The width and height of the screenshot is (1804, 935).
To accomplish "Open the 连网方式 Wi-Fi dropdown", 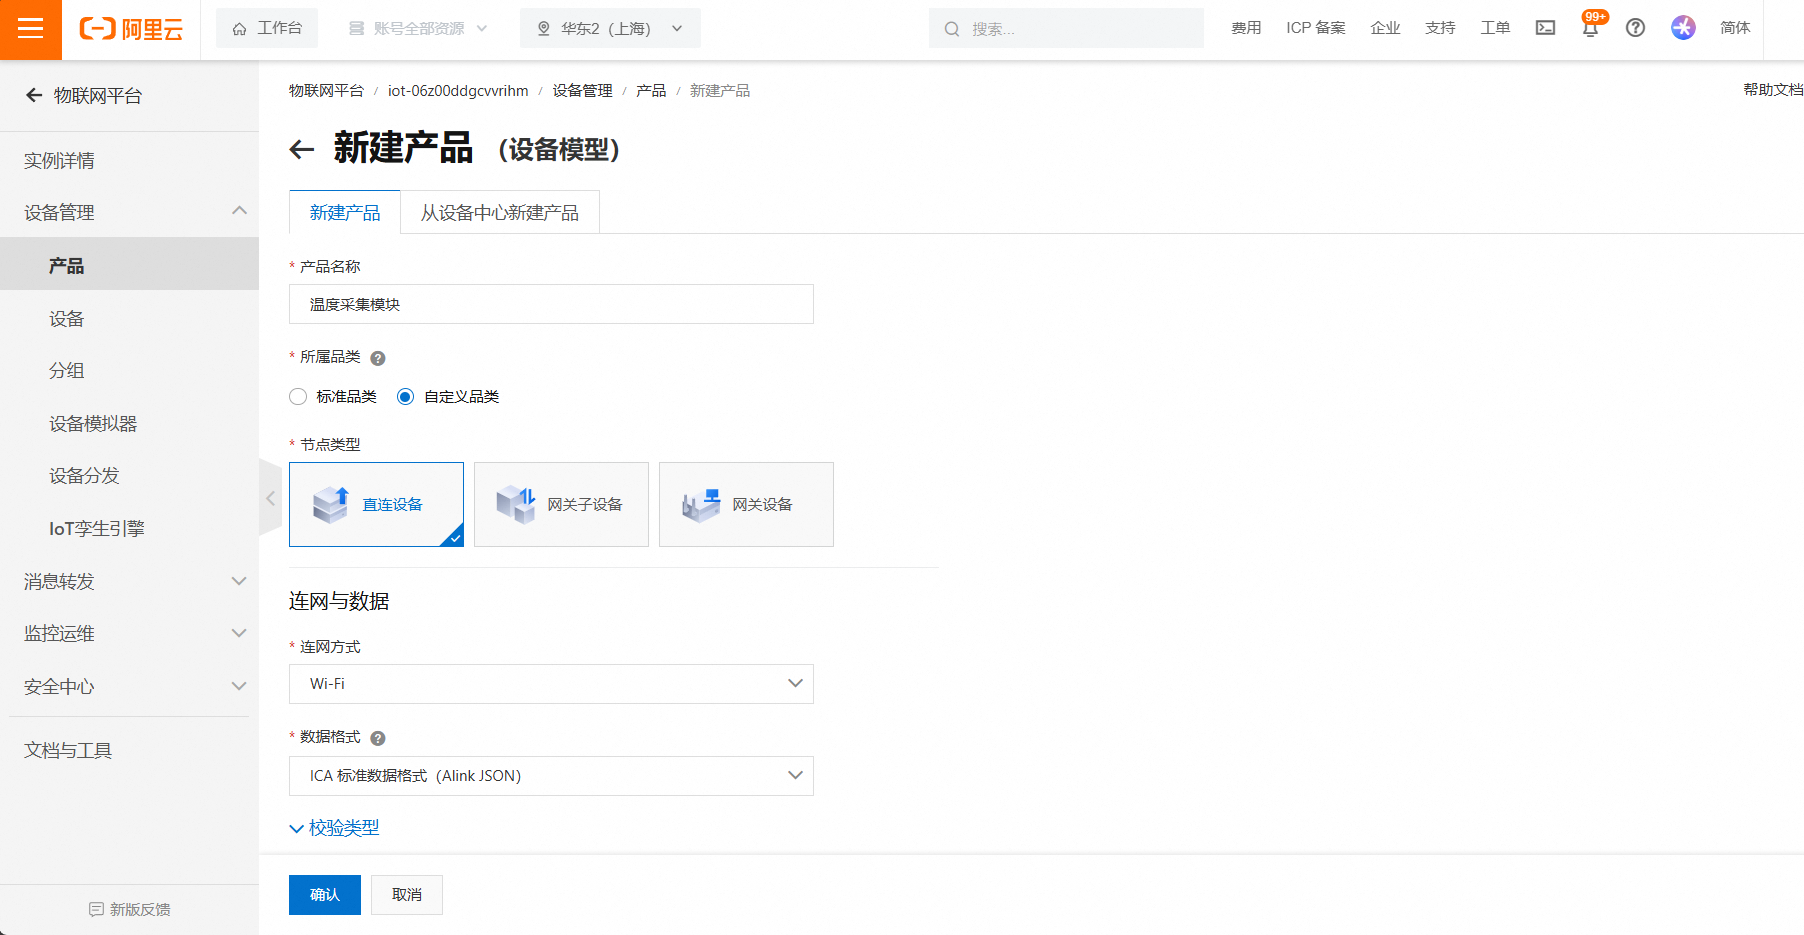I will tap(551, 684).
